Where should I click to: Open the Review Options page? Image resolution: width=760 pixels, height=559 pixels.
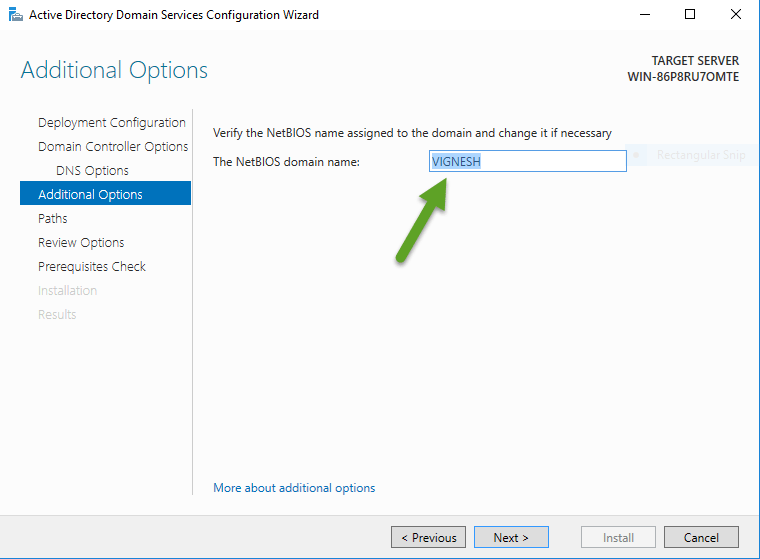[81, 243]
